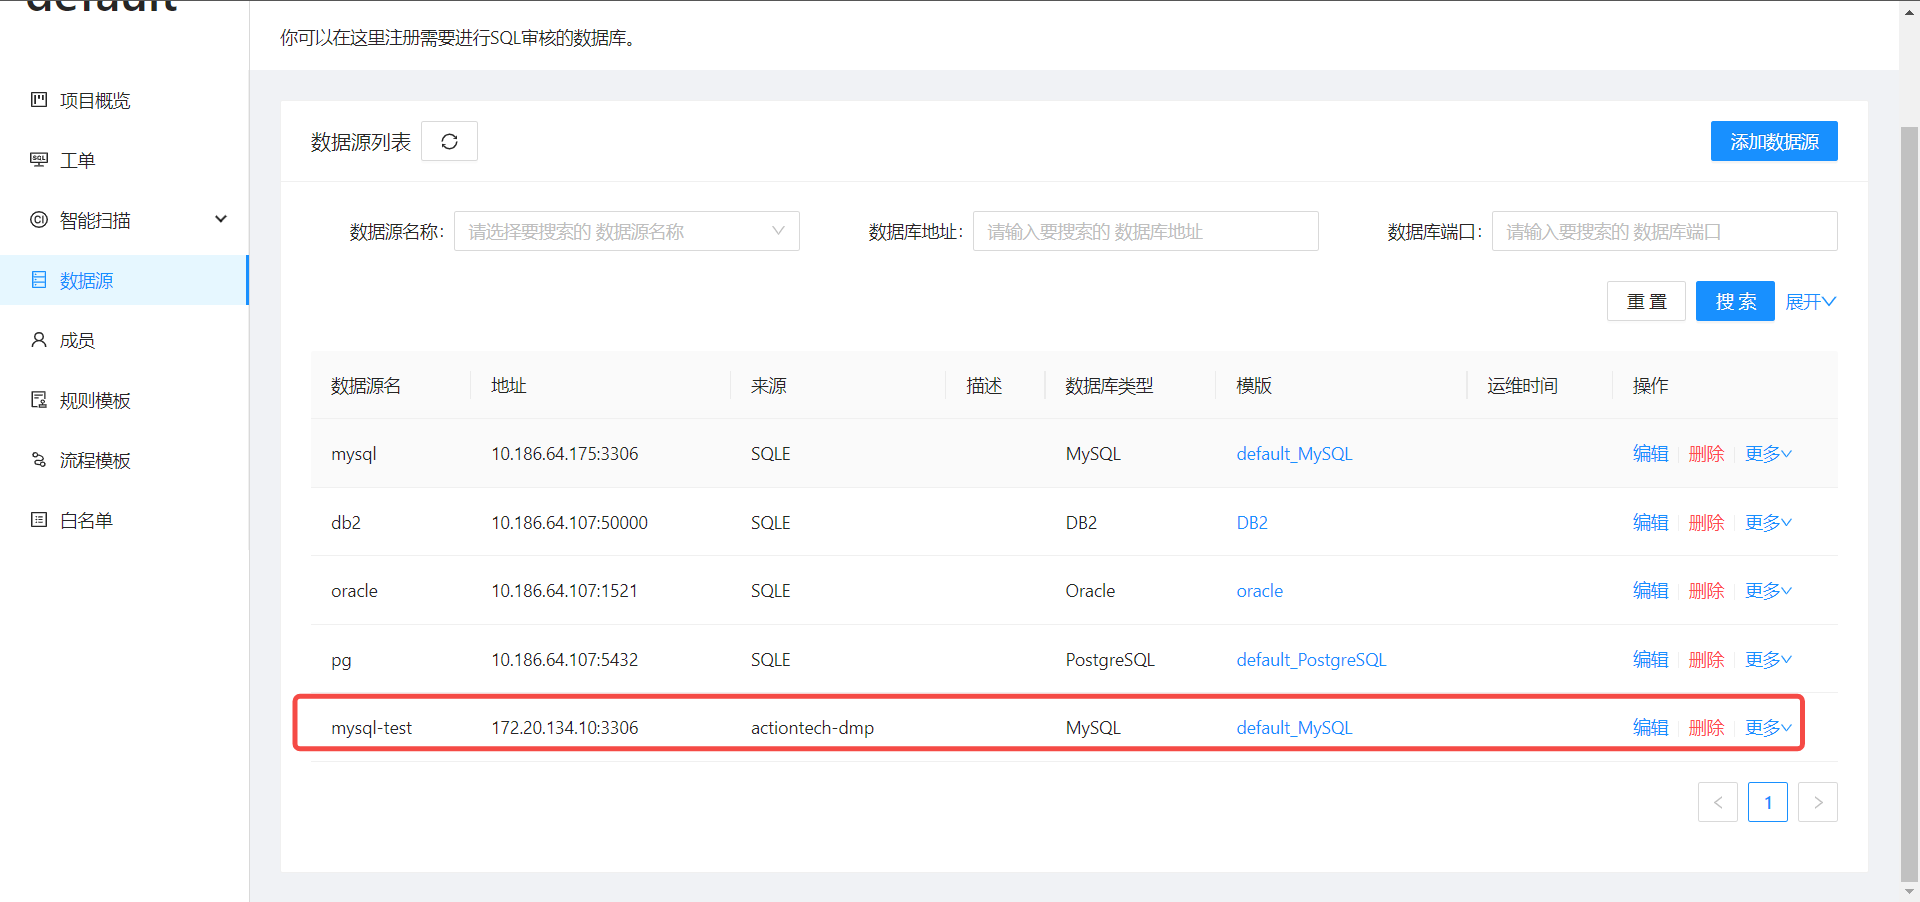
Task: Click the 搜索 button
Action: tap(1735, 301)
